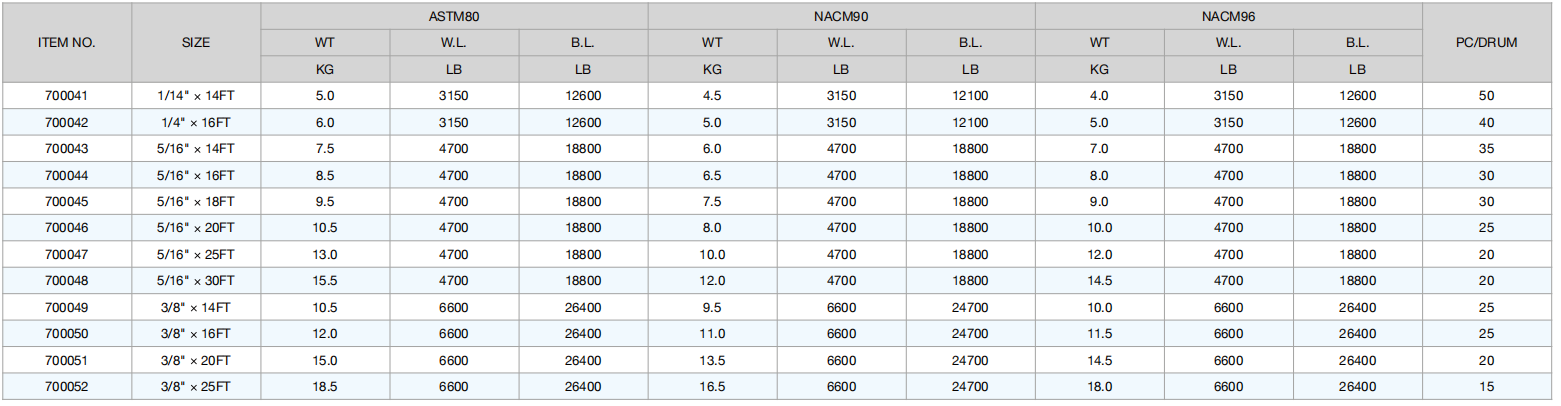1561x406 pixels.
Task: Click the 3/8" × 14FT size cell
Action: pos(196,307)
